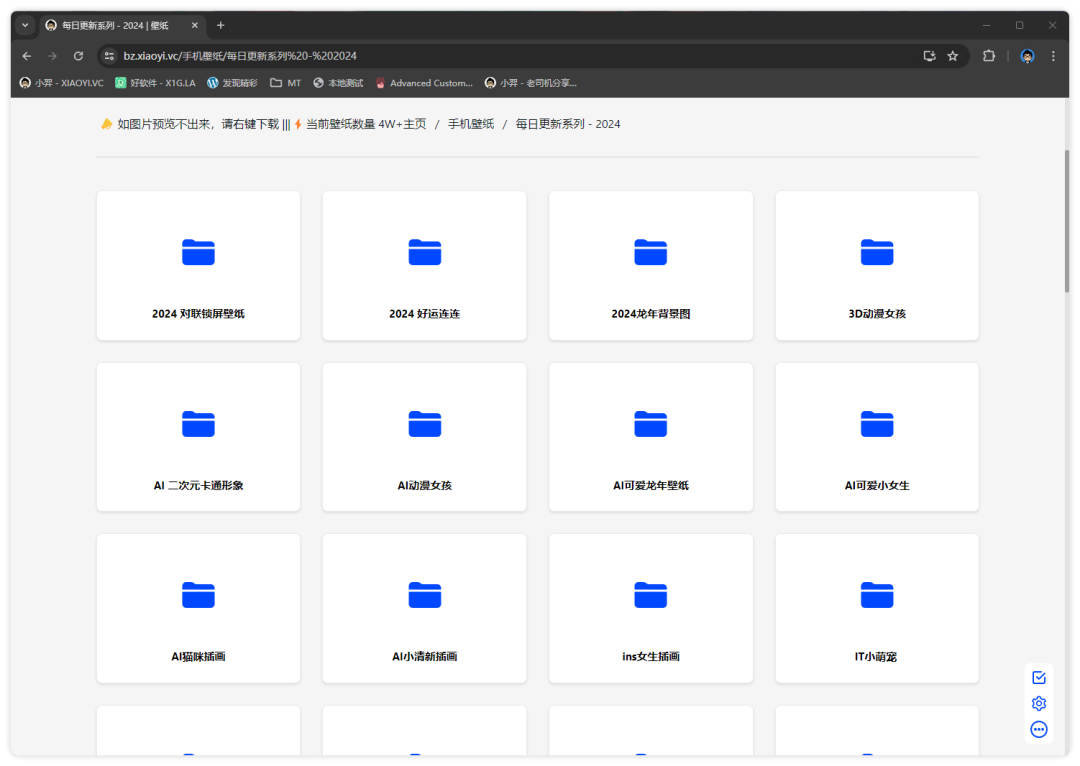Click the site info icon in address bar
This screenshot has height=766, width=1080.
(110, 56)
